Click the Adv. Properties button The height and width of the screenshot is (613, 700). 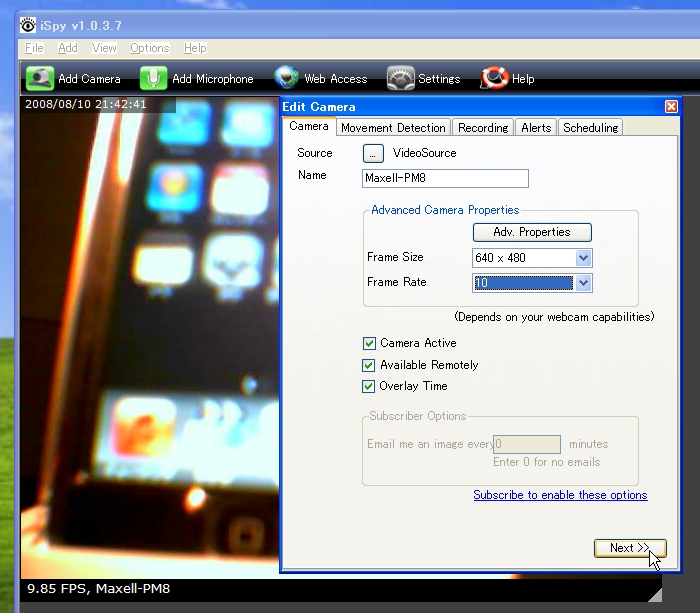[x=532, y=232]
